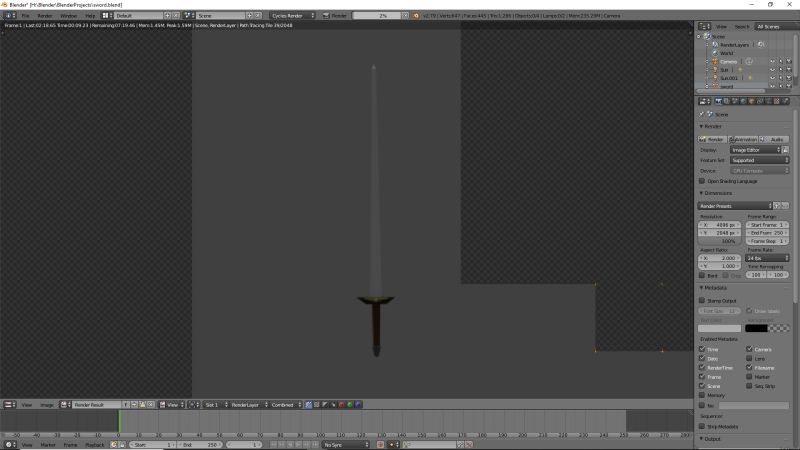Click the Animation render button

(x=743, y=139)
